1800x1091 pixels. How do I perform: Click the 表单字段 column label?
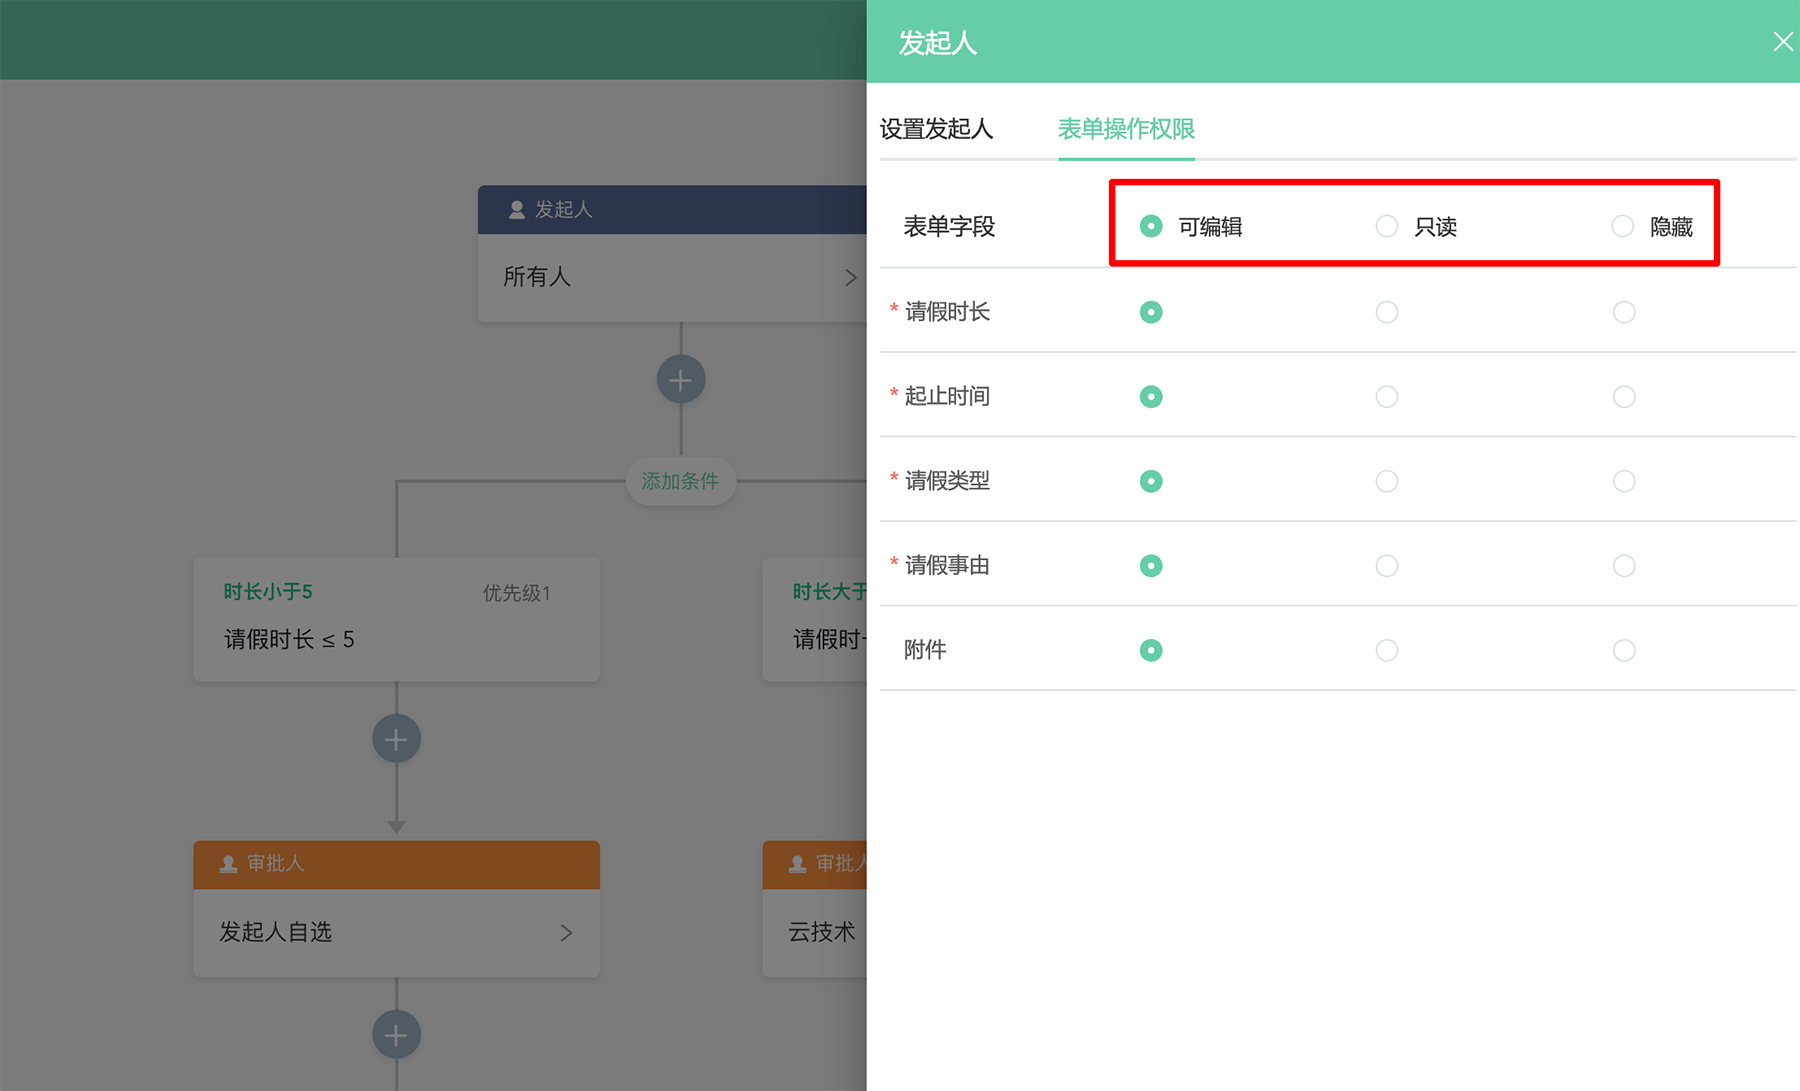click(x=949, y=227)
